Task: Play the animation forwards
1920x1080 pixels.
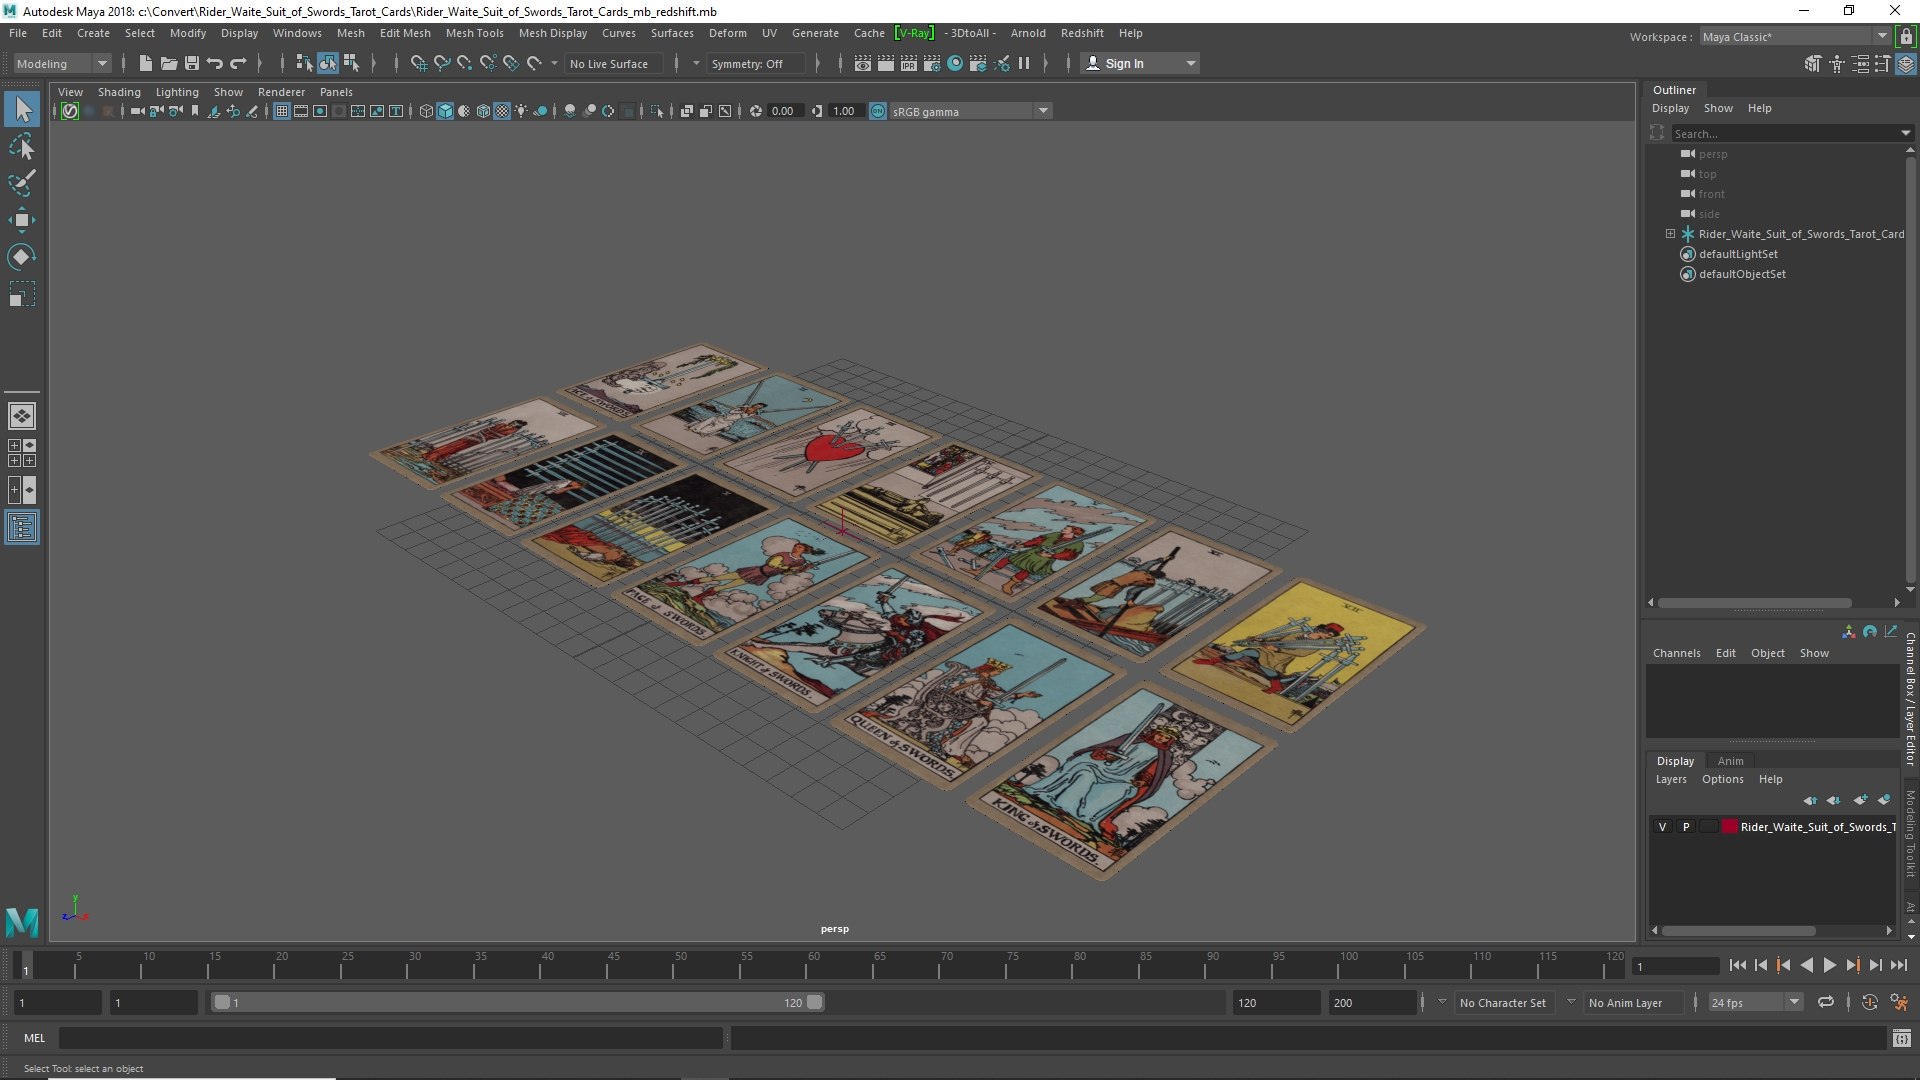Action: (1829, 965)
